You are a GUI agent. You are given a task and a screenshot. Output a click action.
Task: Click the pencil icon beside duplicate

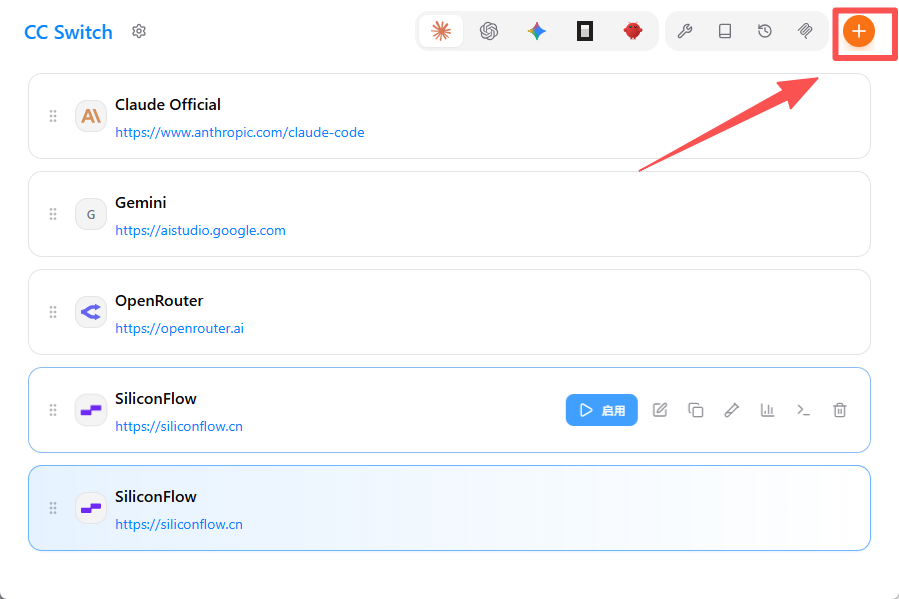732,410
